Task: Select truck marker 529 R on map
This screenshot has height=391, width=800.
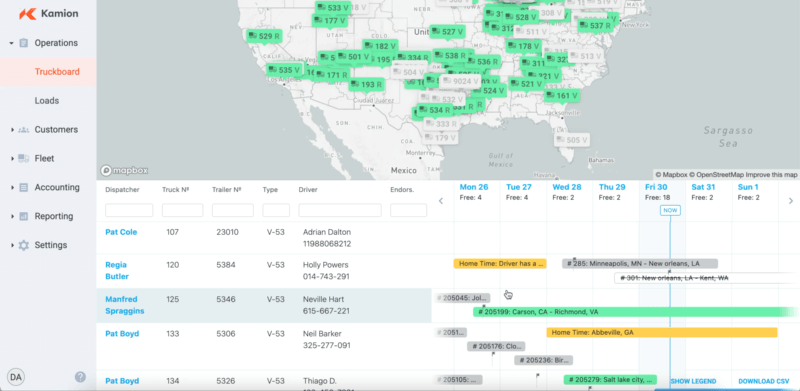Action: coord(264,36)
